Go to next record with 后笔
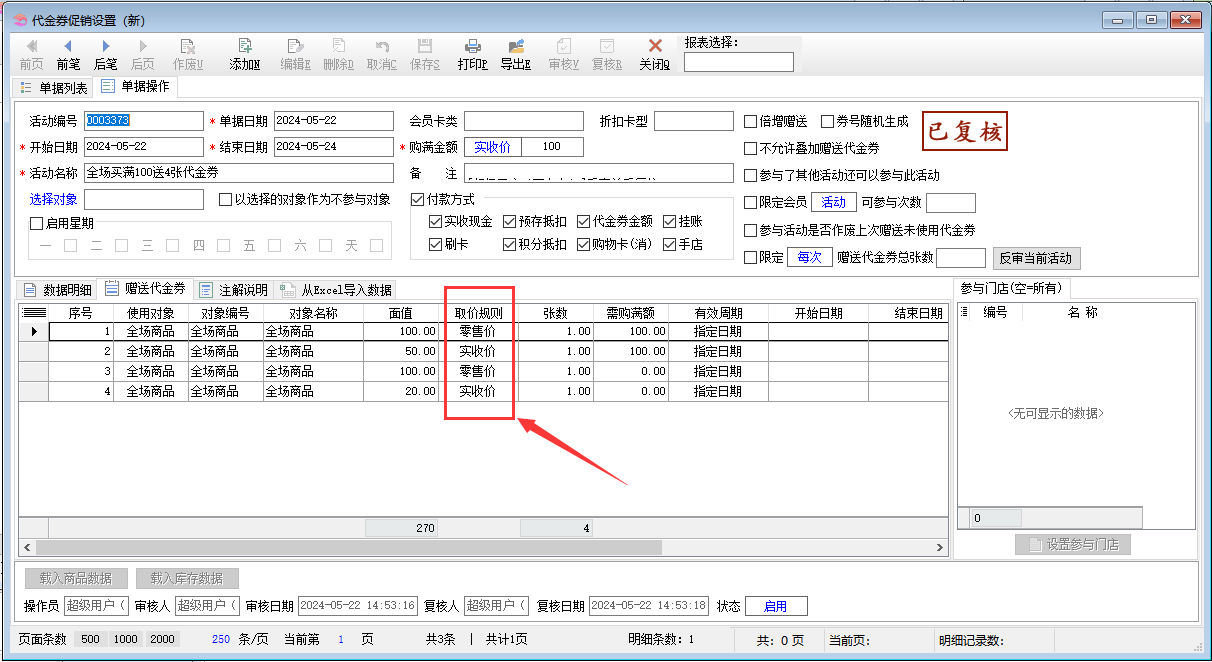Viewport: 1212px width, 662px height. [x=106, y=54]
